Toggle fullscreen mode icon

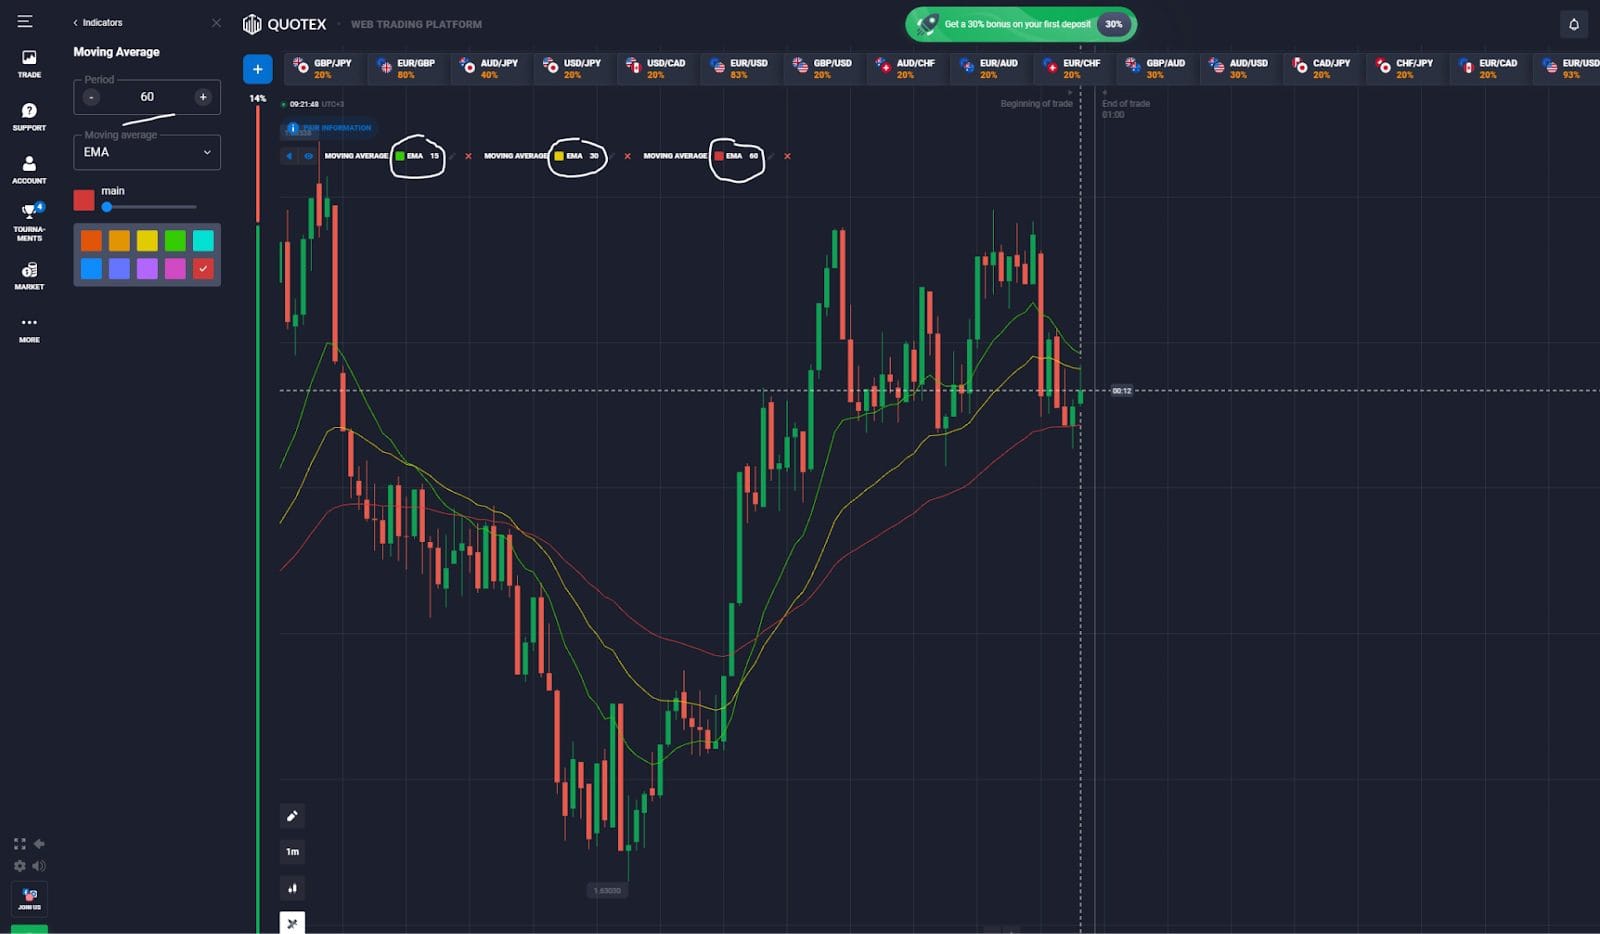tap(19, 844)
